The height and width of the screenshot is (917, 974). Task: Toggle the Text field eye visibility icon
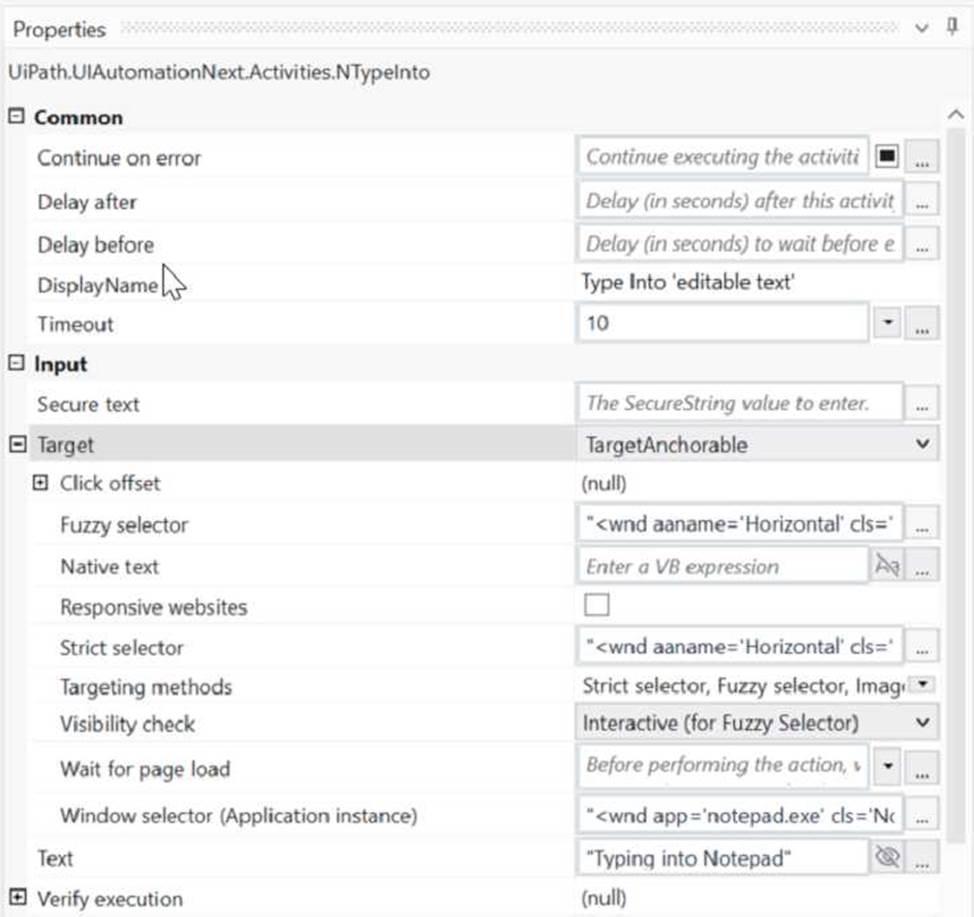887,857
